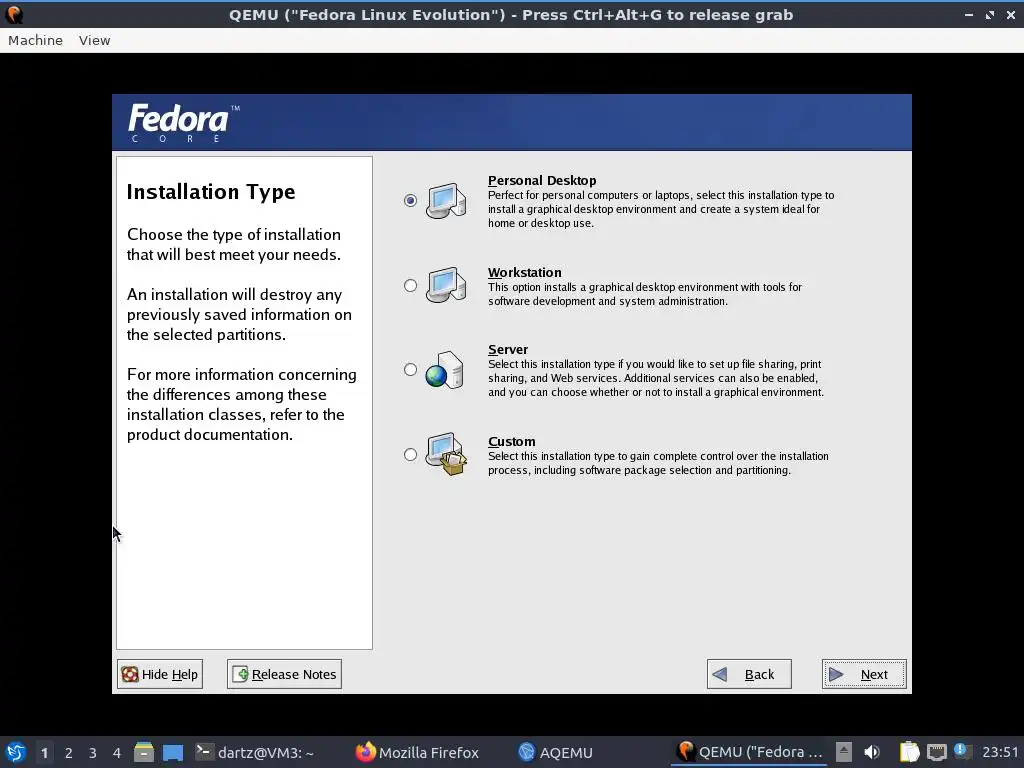Click the Fedora Core logo
This screenshot has height=768, width=1024.
(x=184, y=123)
